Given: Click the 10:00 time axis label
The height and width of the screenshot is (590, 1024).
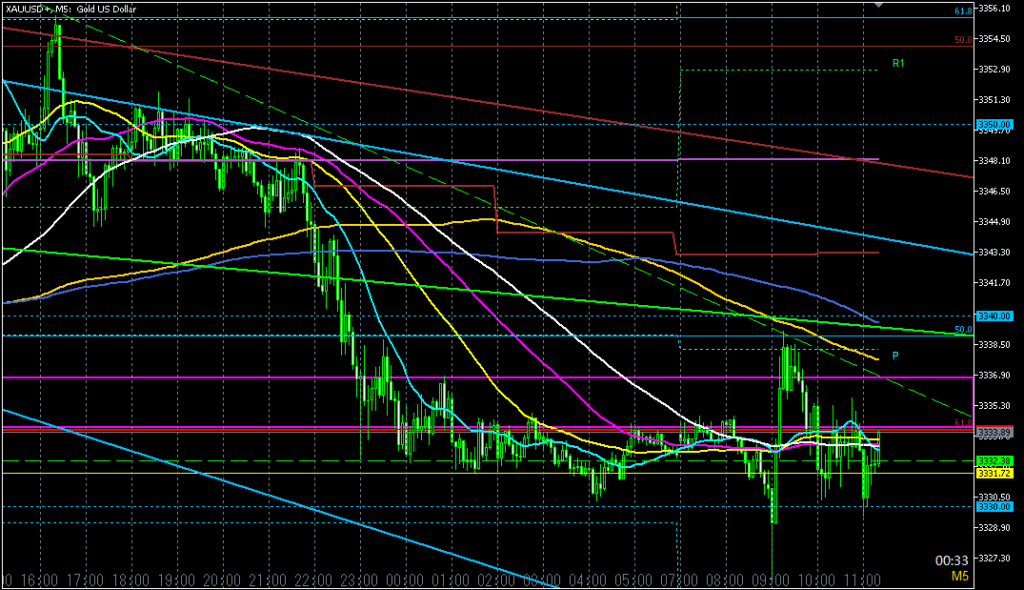Looking at the screenshot, I should pyautogui.click(x=817, y=581).
